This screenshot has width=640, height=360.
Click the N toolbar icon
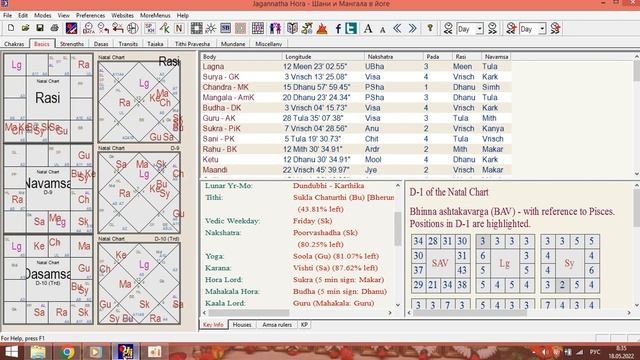coord(179,28)
